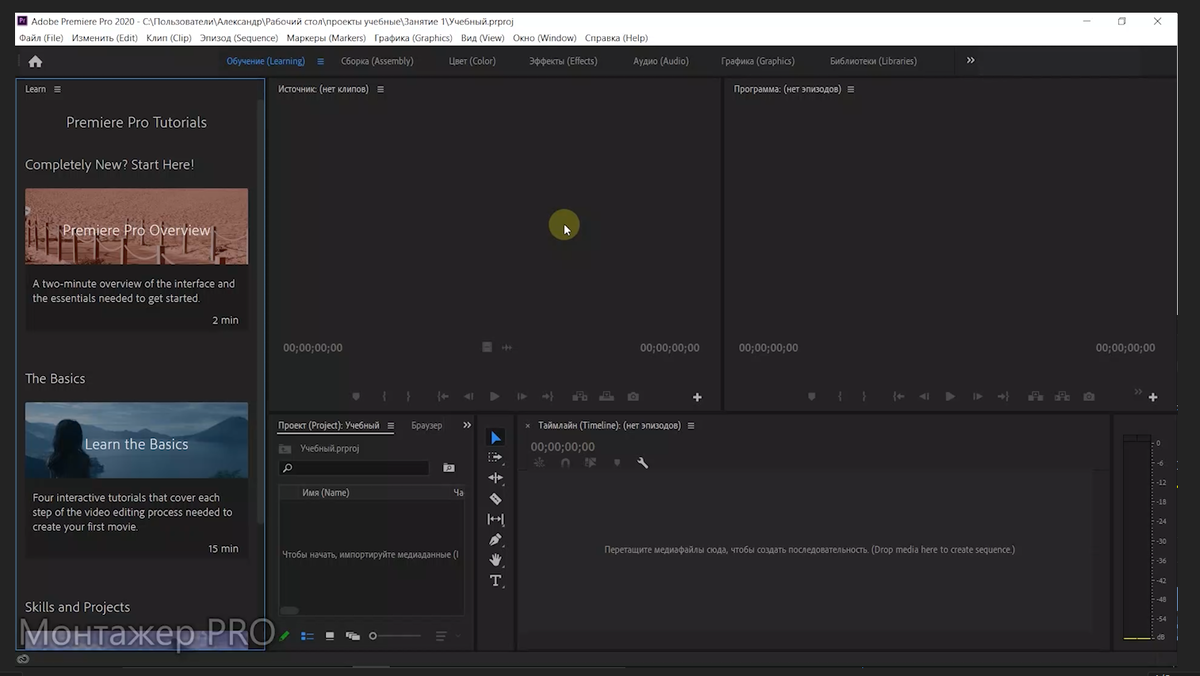The image size is (1200, 676).
Task: Open Timeline panel hamburger menu
Action: click(691, 426)
